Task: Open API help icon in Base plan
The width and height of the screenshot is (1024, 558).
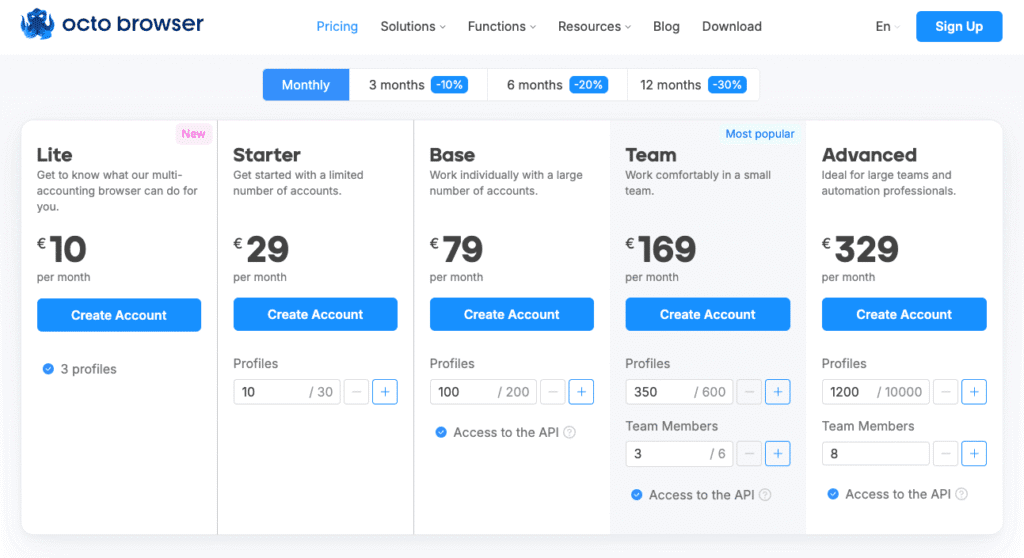Action: (x=569, y=432)
